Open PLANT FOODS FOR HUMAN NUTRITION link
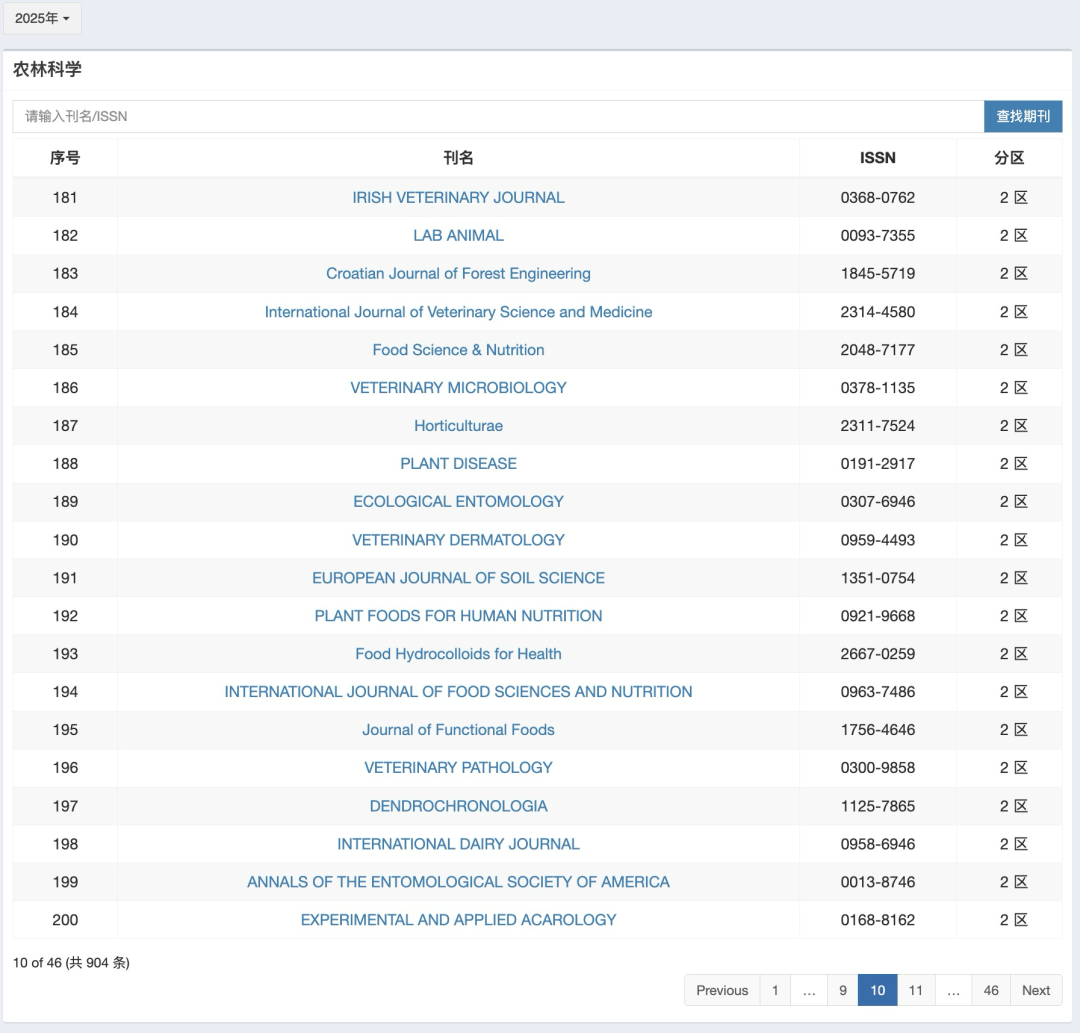1080x1033 pixels. [x=458, y=616]
